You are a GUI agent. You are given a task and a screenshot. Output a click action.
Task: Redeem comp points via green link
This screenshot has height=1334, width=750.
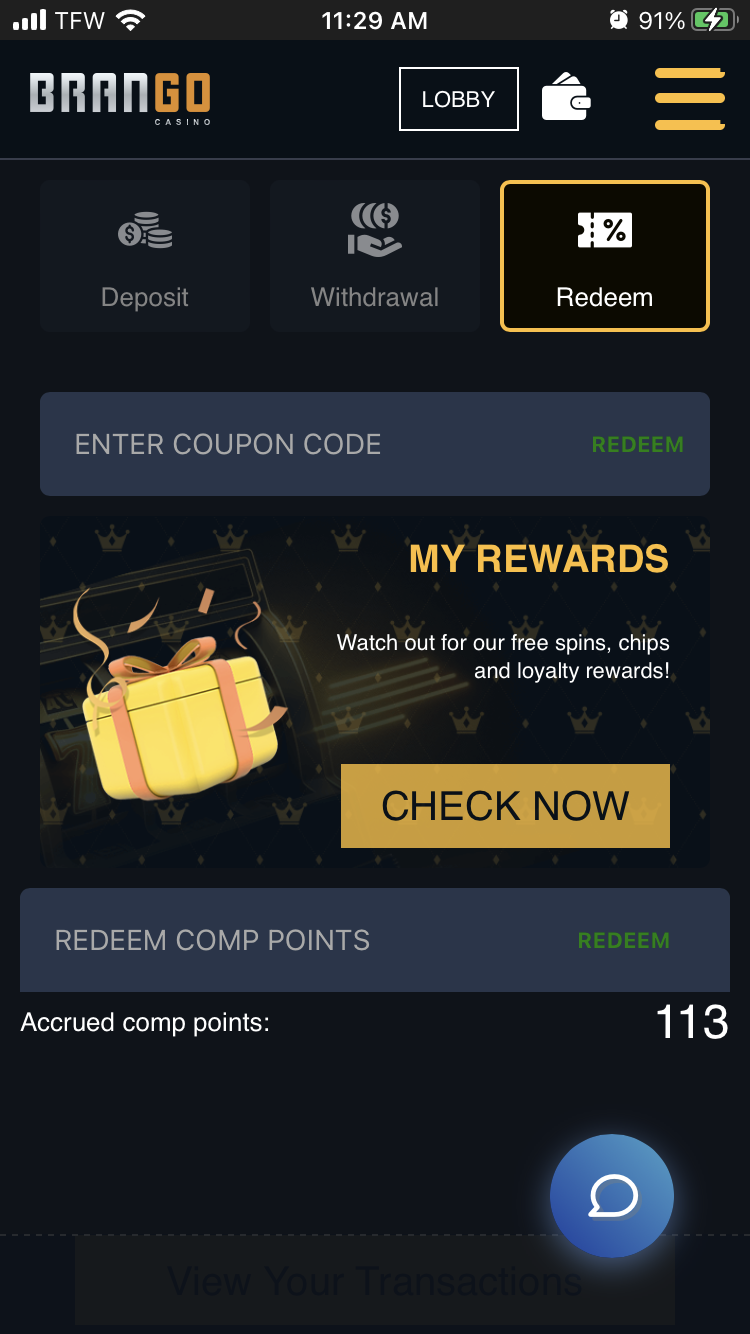(624, 941)
